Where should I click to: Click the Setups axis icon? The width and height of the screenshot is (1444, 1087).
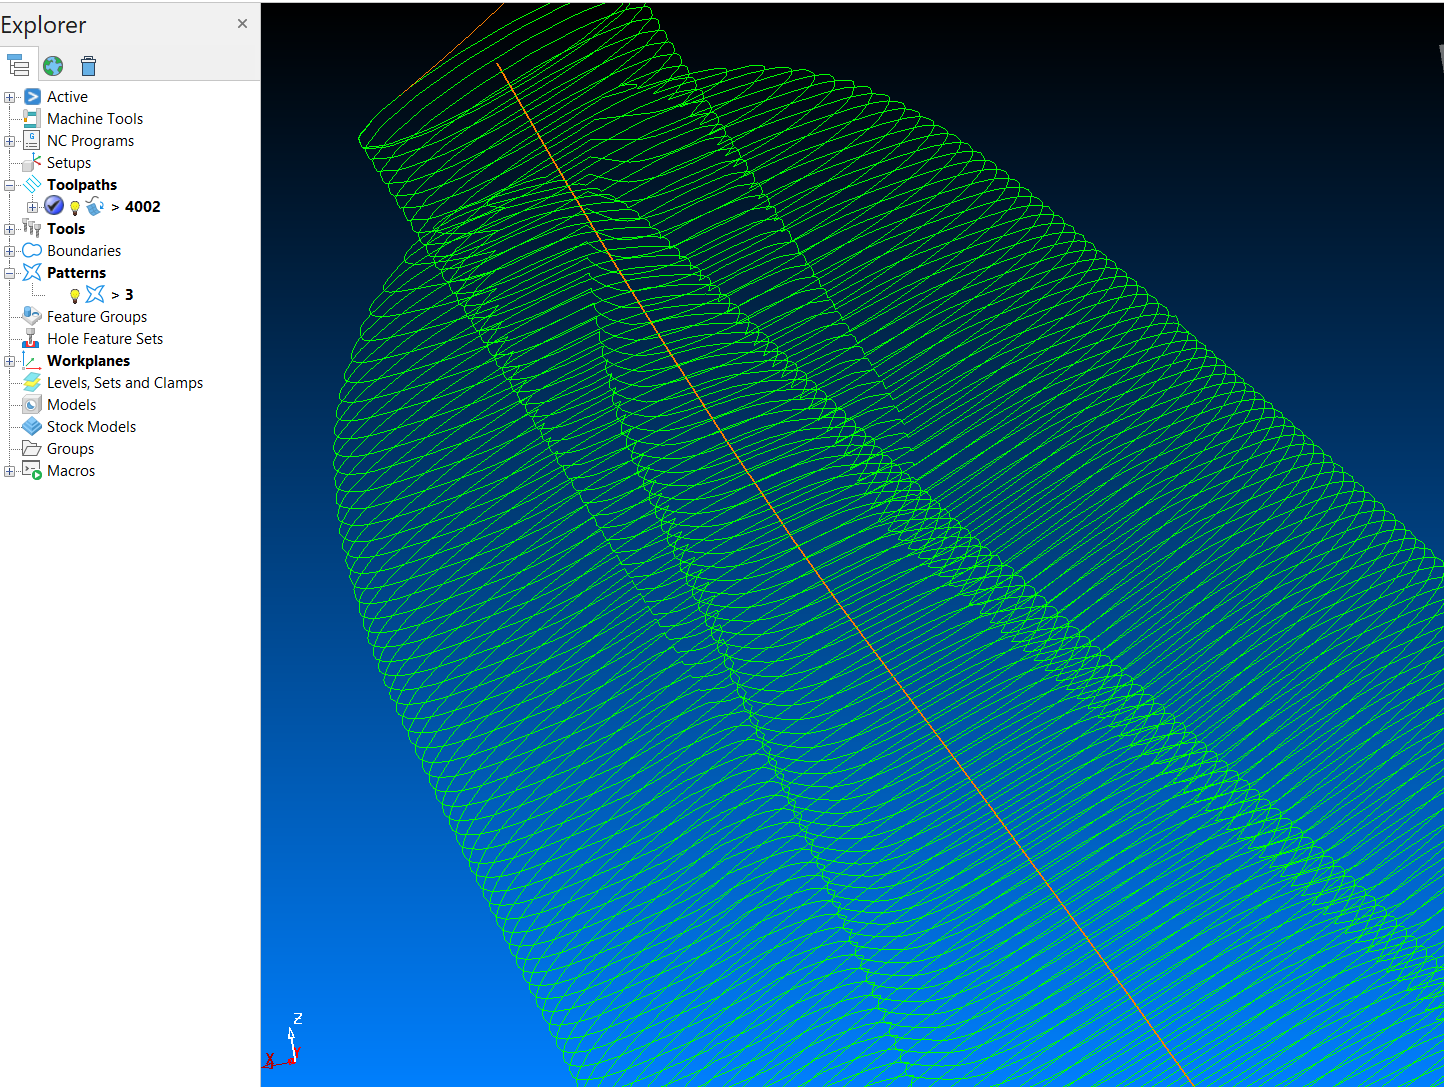pos(29,162)
